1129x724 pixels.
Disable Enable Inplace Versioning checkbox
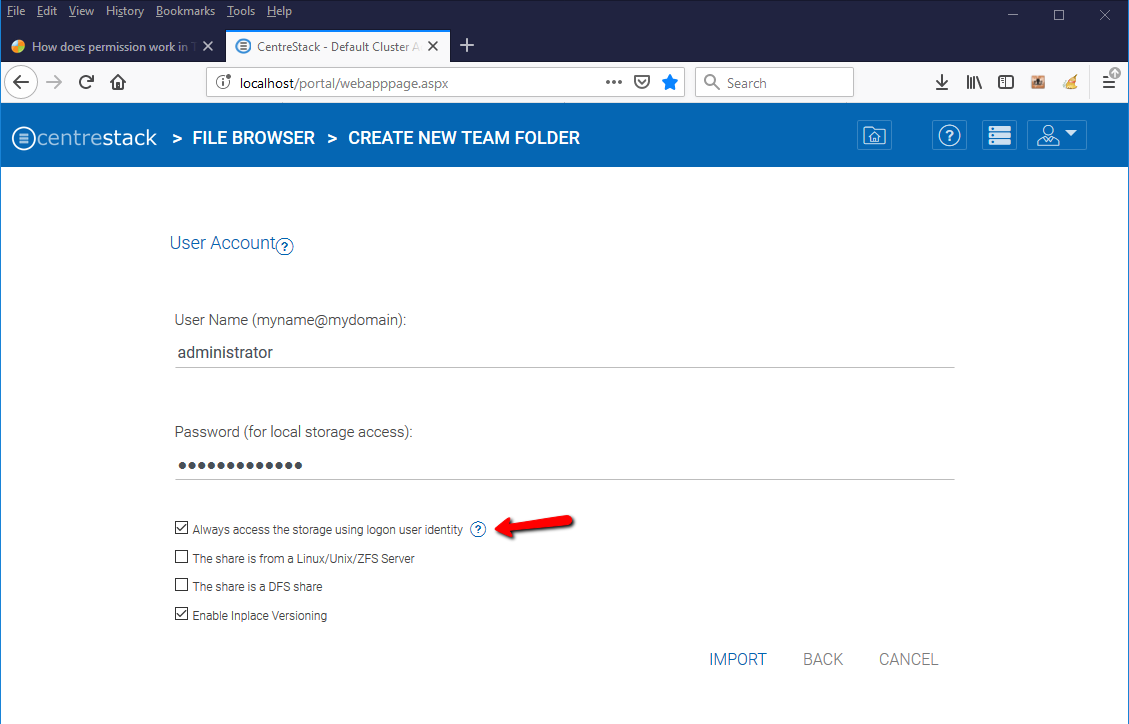point(181,614)
